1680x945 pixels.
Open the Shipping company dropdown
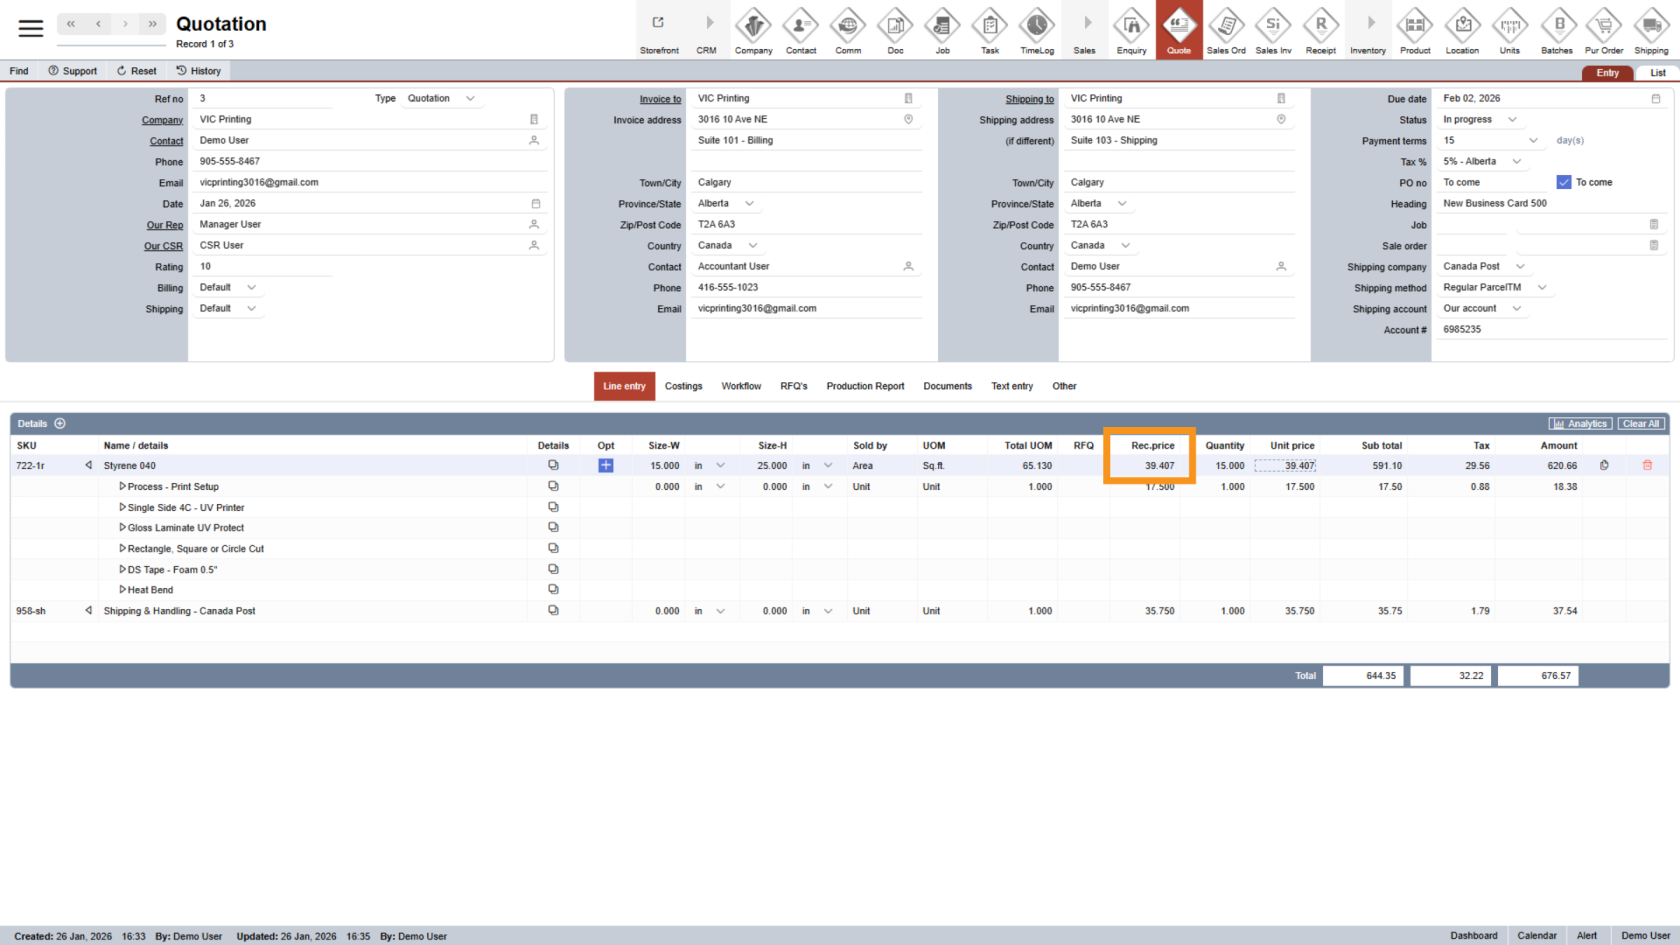coord(1484,267)
